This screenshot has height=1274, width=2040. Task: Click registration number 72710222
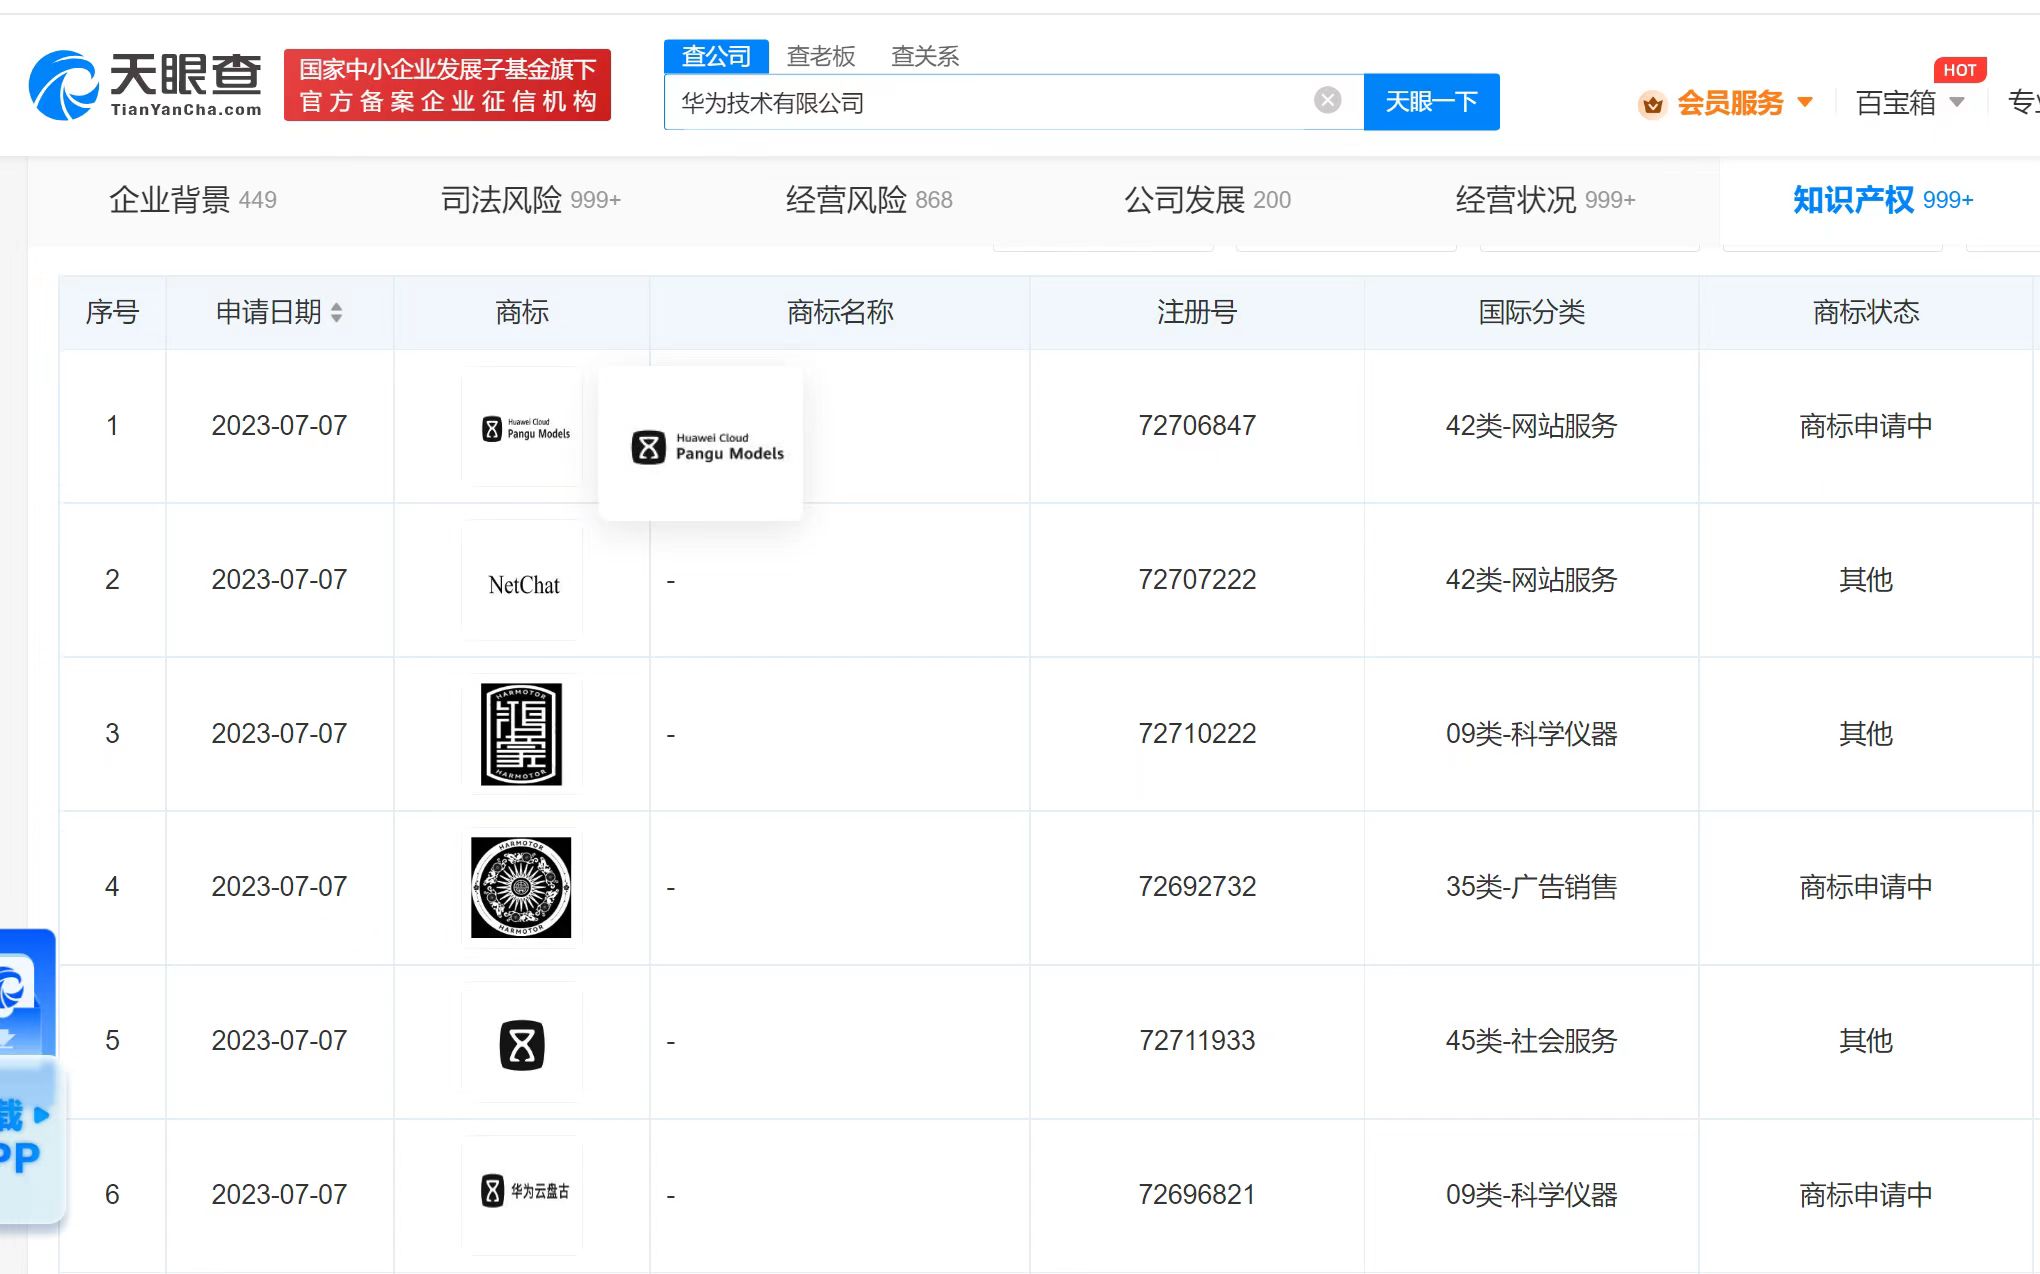[1197, 734]
